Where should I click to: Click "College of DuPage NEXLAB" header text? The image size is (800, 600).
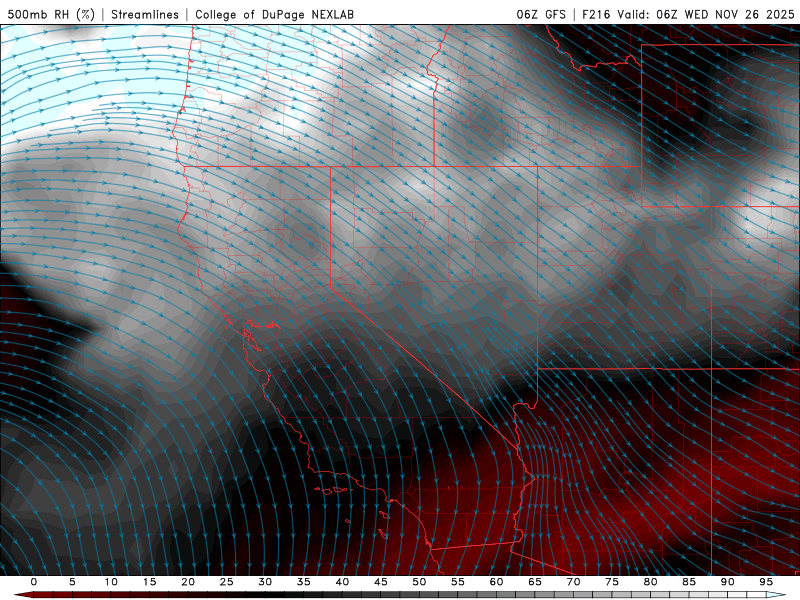pyautogui.click(x=274, y=14)
